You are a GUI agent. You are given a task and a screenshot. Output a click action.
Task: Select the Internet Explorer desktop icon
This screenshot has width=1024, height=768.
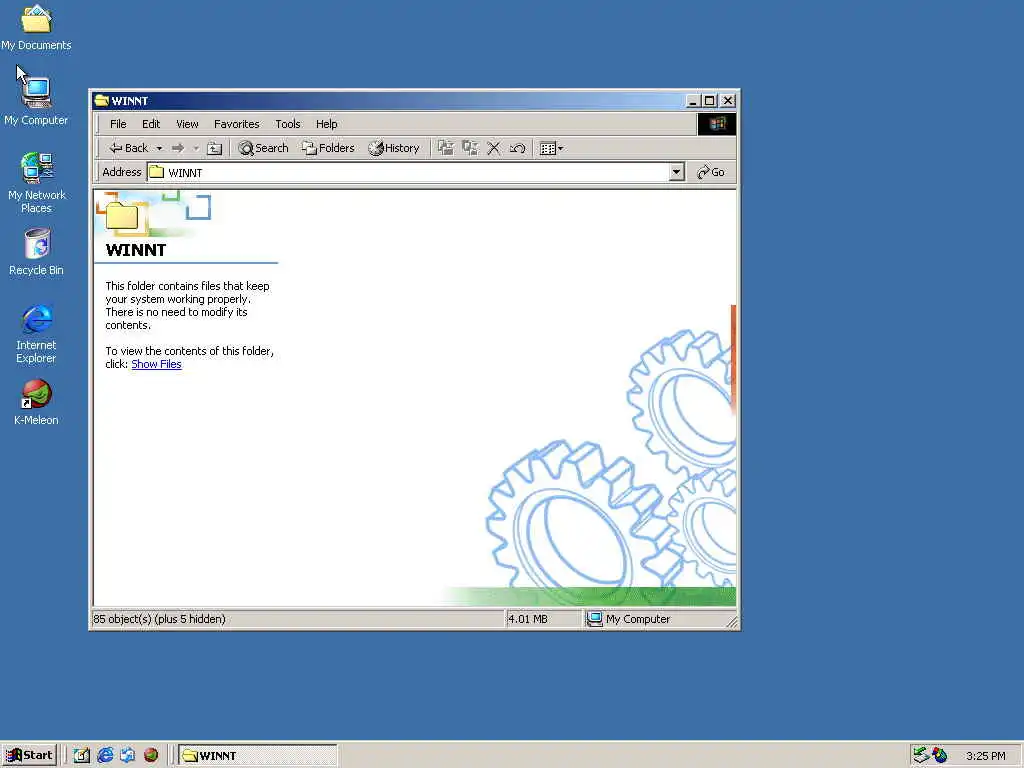coord(37,334)
